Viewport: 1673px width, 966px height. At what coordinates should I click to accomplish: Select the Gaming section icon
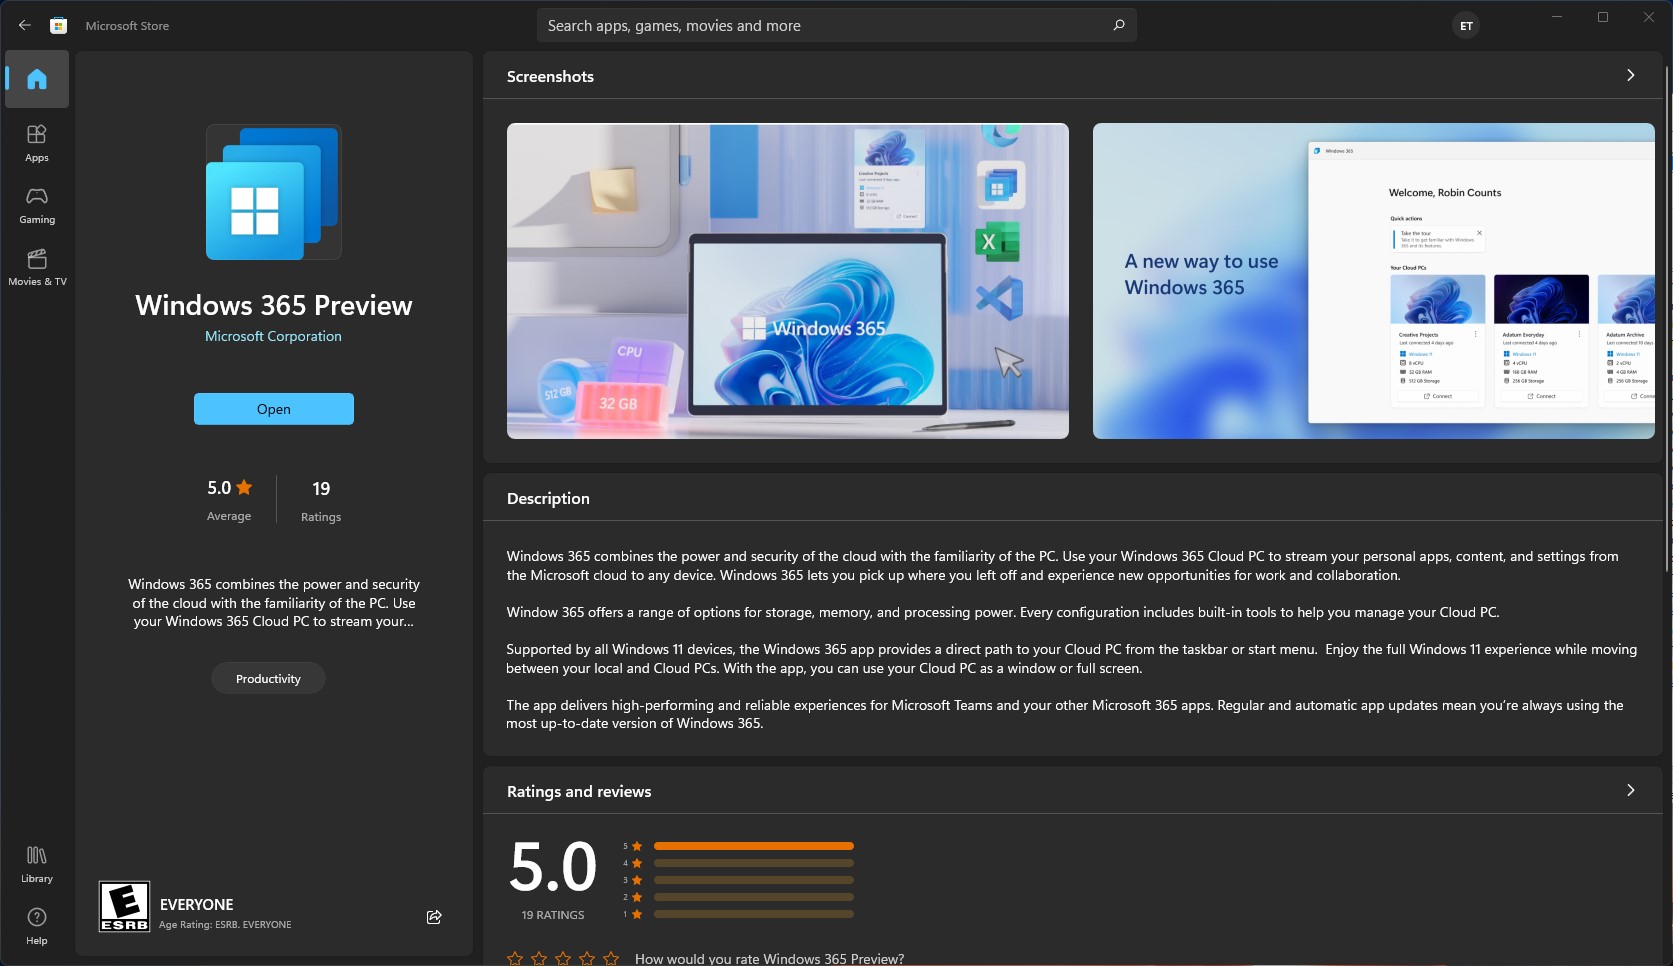click(36, 204)
